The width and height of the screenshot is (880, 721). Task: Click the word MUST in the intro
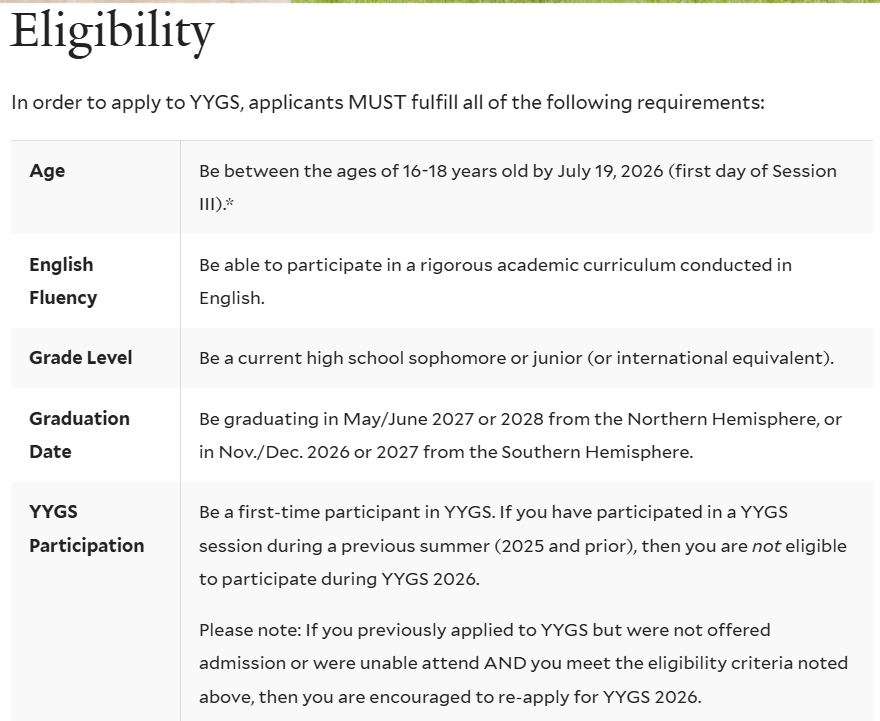[376, 103]
